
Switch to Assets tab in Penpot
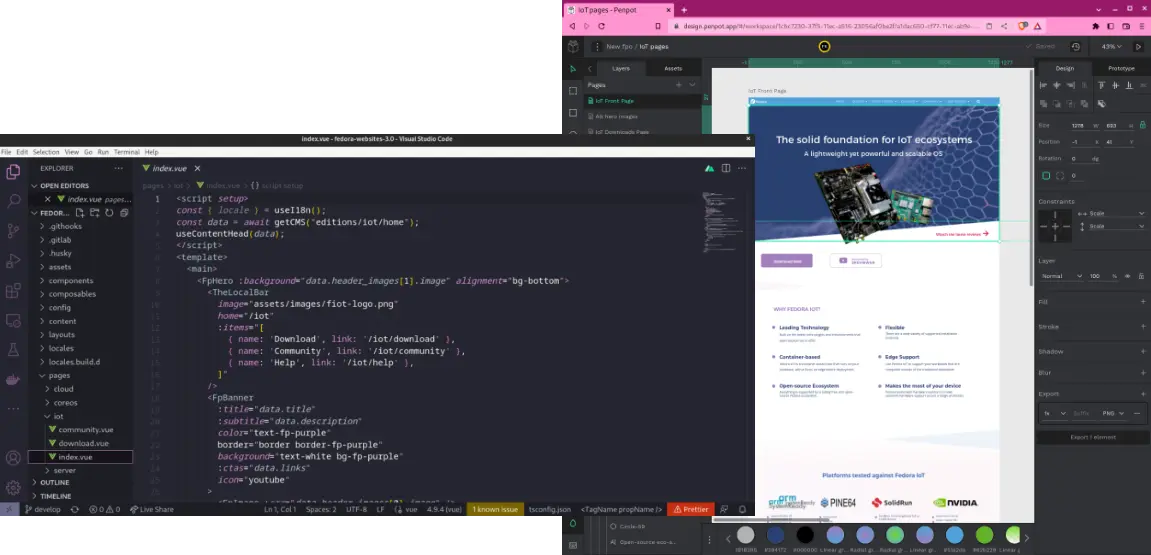coord(673,68)
